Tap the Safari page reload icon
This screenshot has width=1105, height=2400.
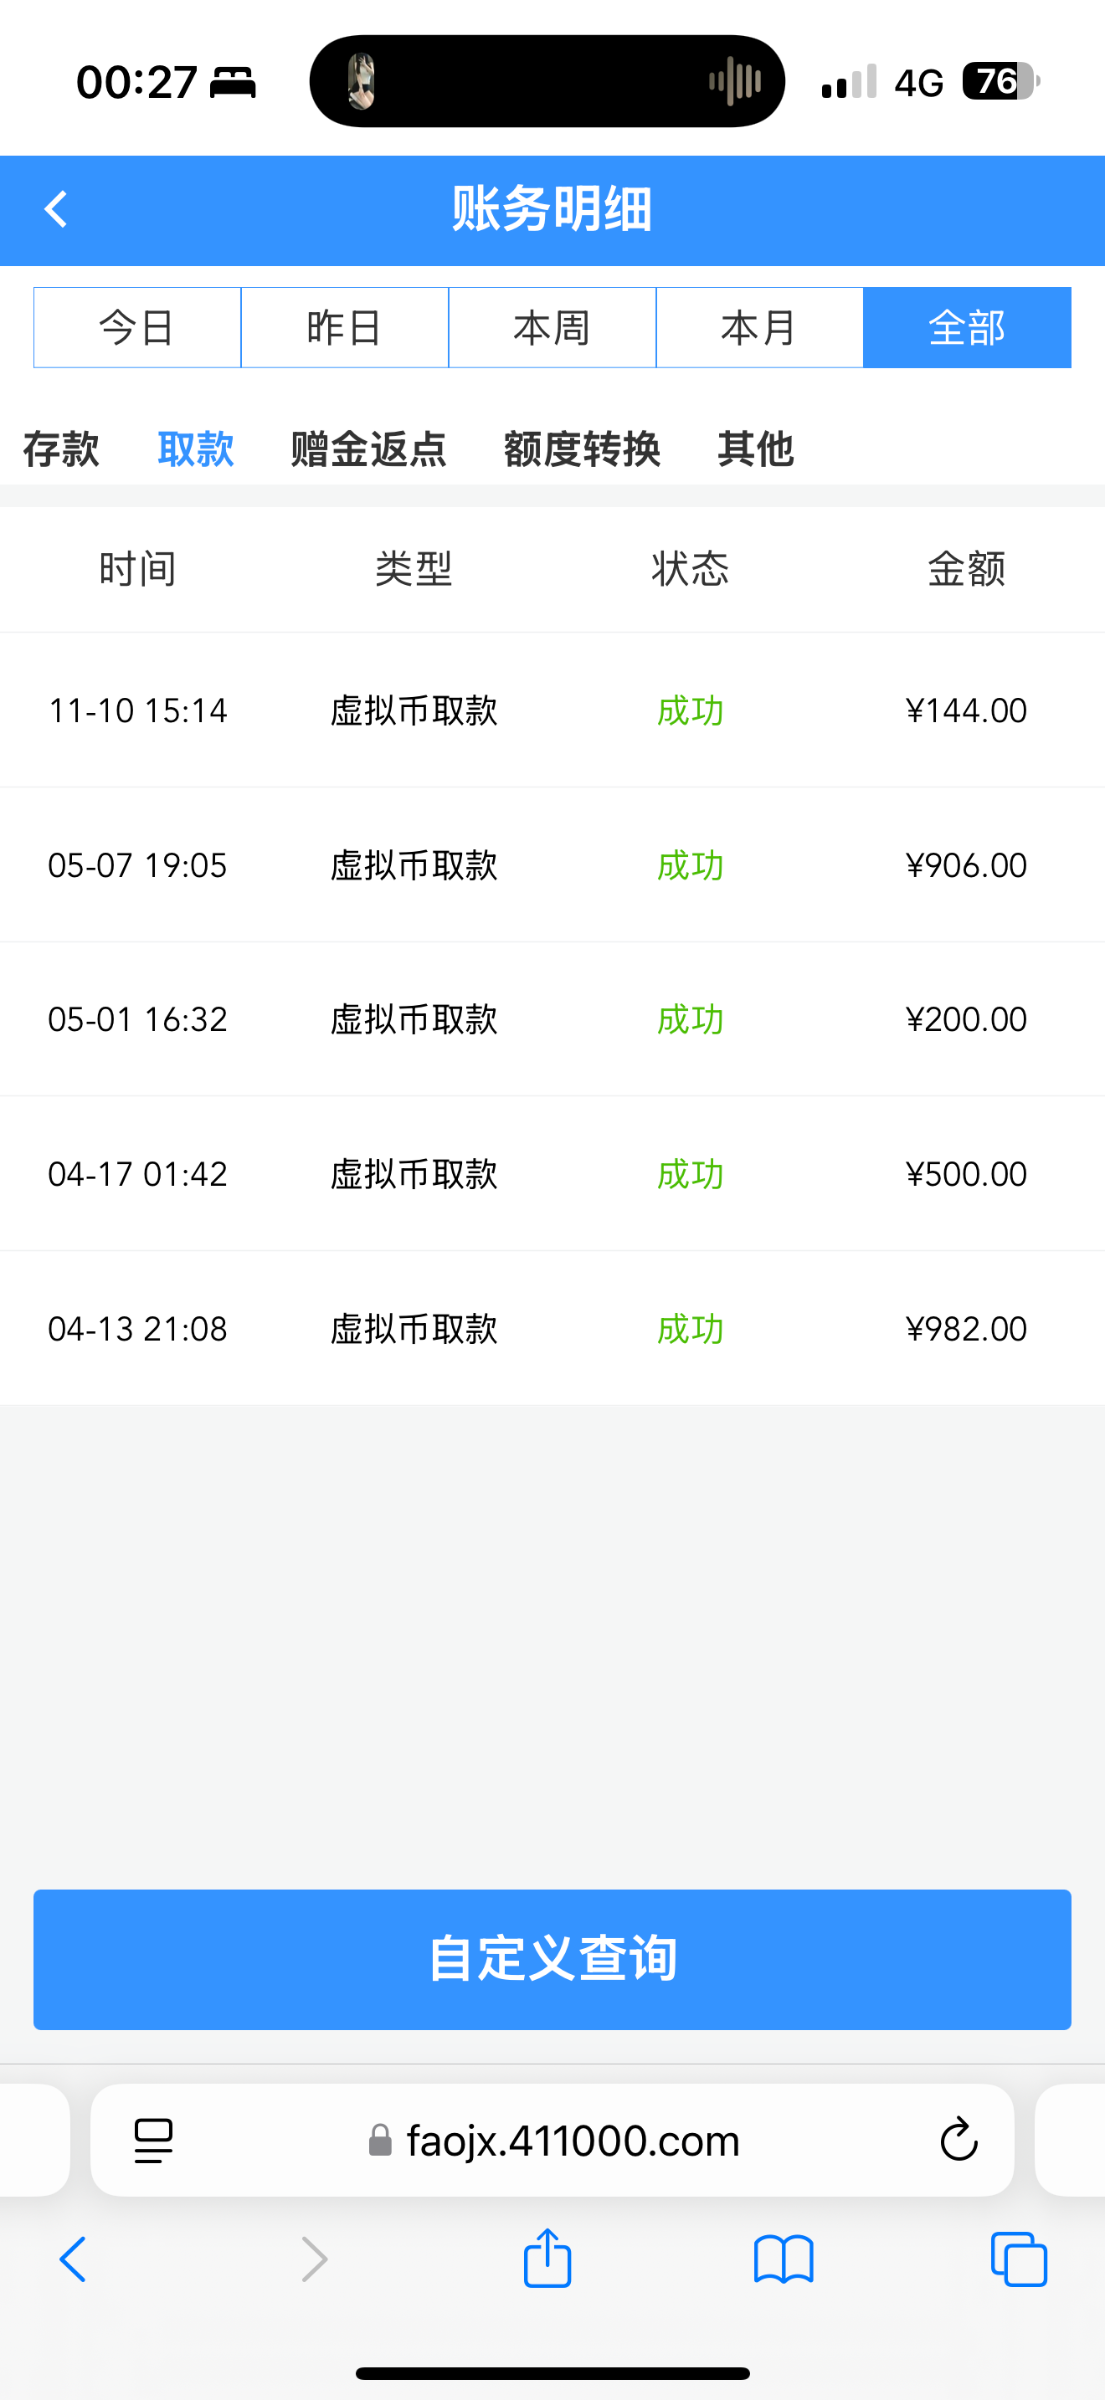(958, 2140)
